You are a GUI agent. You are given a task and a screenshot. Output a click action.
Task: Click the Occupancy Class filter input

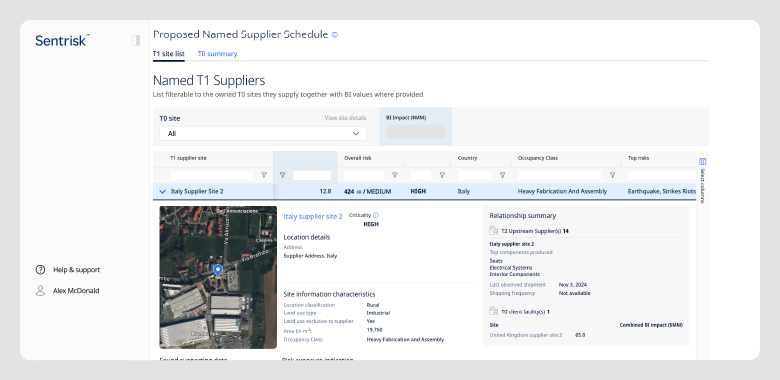pyautogui.click(x=560, y=175)
